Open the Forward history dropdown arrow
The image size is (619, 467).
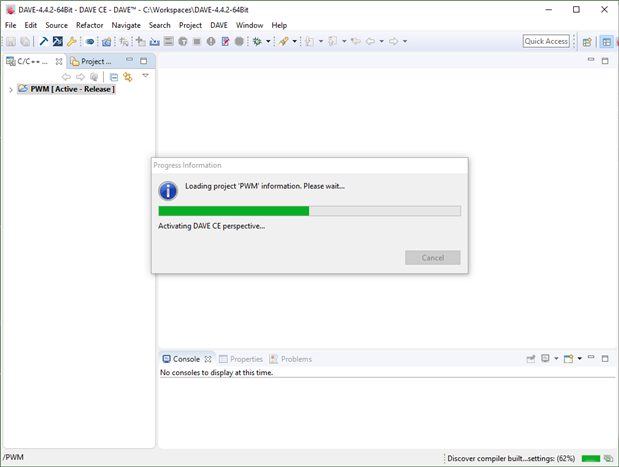[x=405, y=41]
